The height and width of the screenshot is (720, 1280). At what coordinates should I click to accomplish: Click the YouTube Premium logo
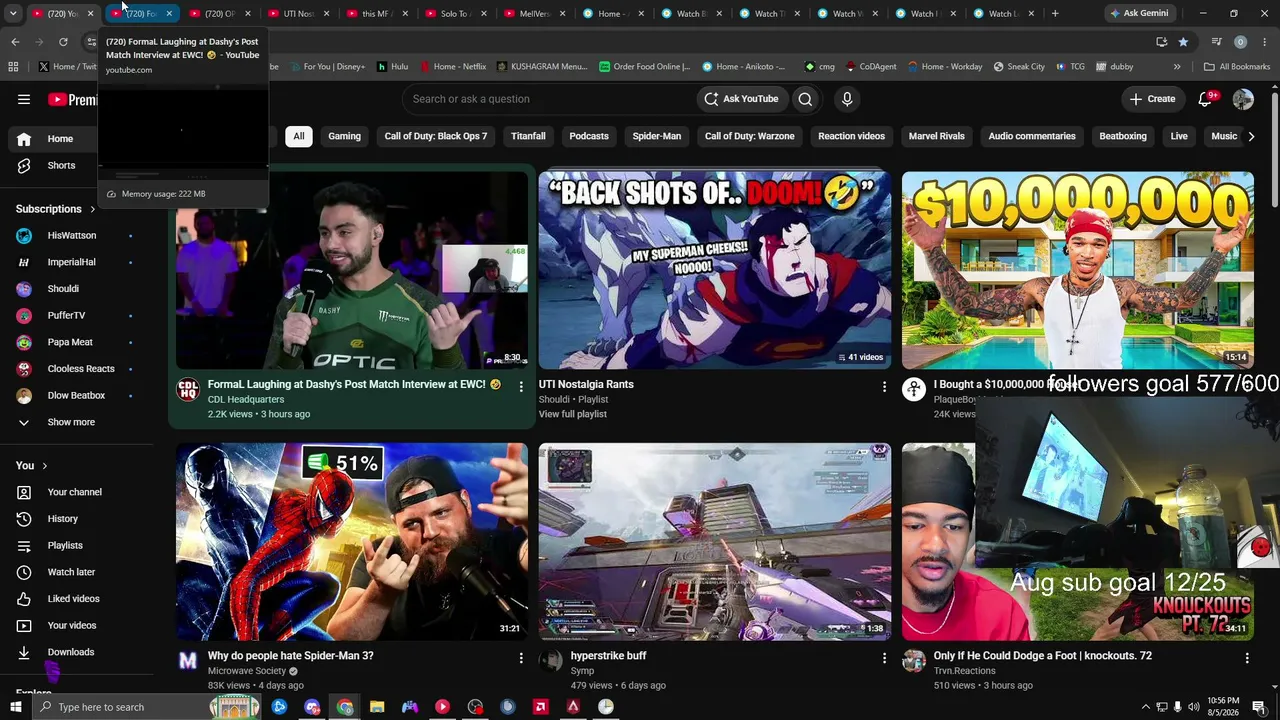click(x=72, y=99)
